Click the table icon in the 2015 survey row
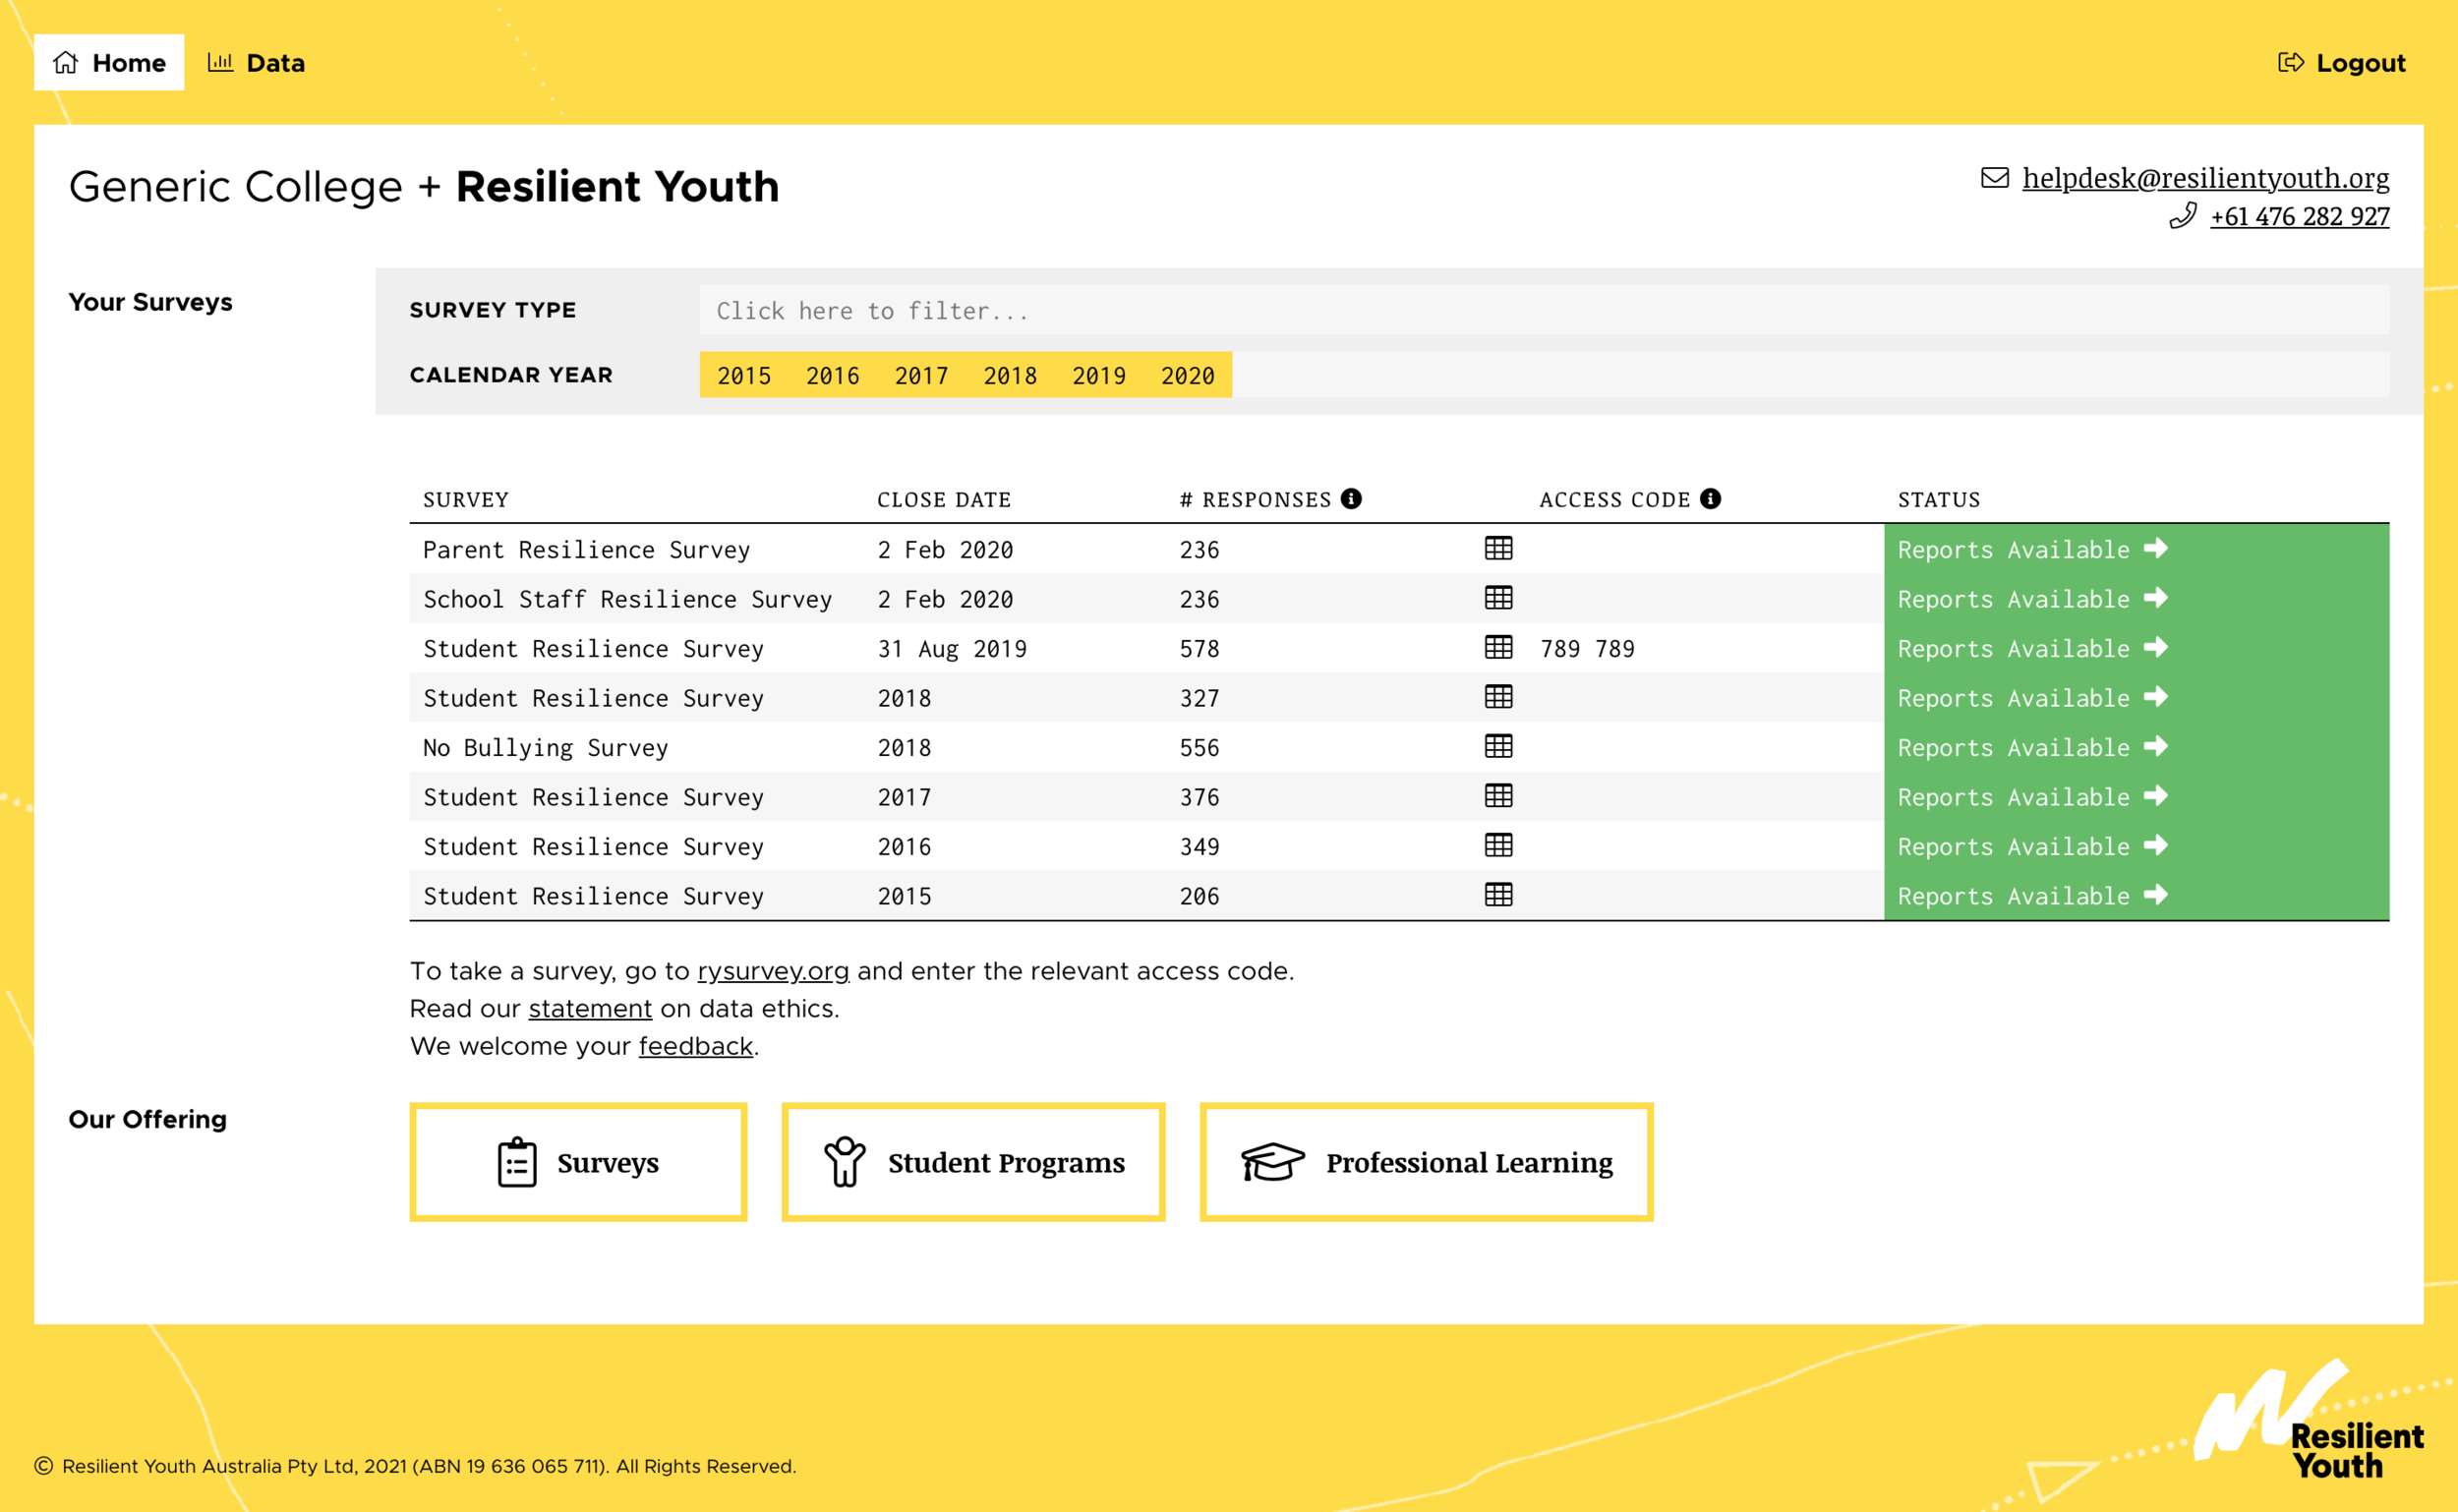This screenshot has width=2458, height=1512. point(1498,894)
